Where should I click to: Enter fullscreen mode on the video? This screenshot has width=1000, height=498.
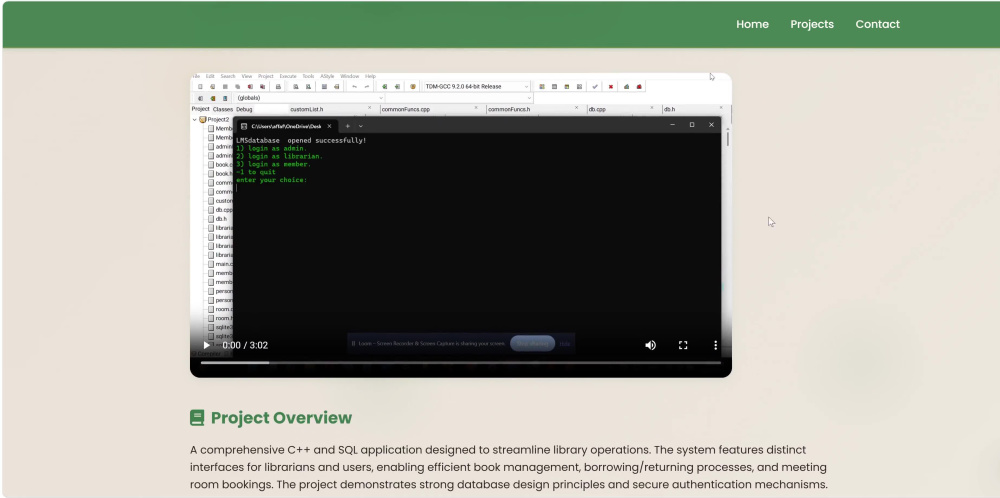(683, 345)
